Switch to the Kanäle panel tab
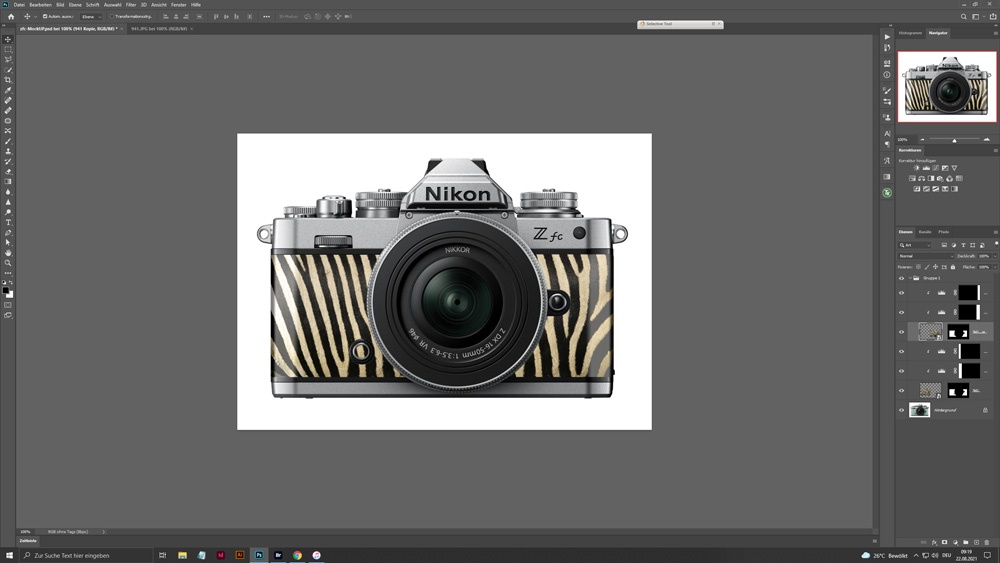1000x563 pixels. pos(925,232)
